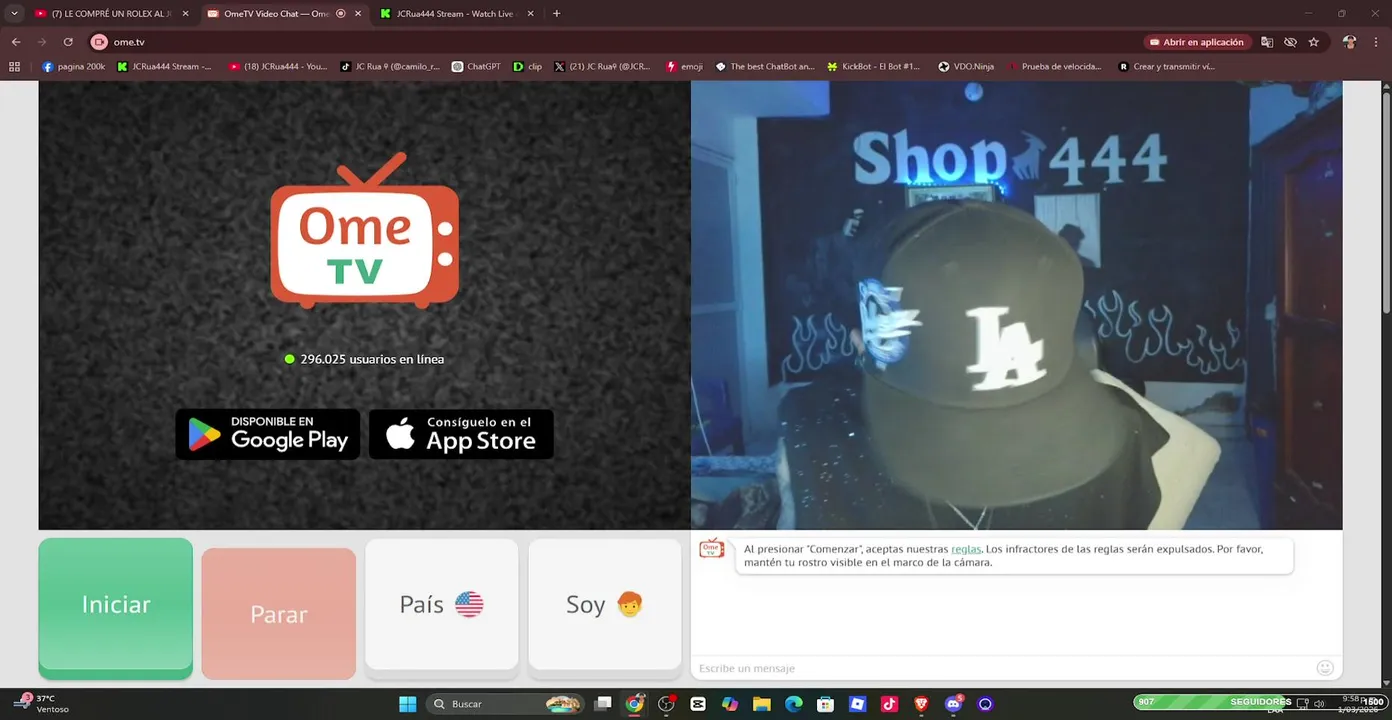Open Roblox from the taskbar
1392x720 pixels.
click(857, 704)
